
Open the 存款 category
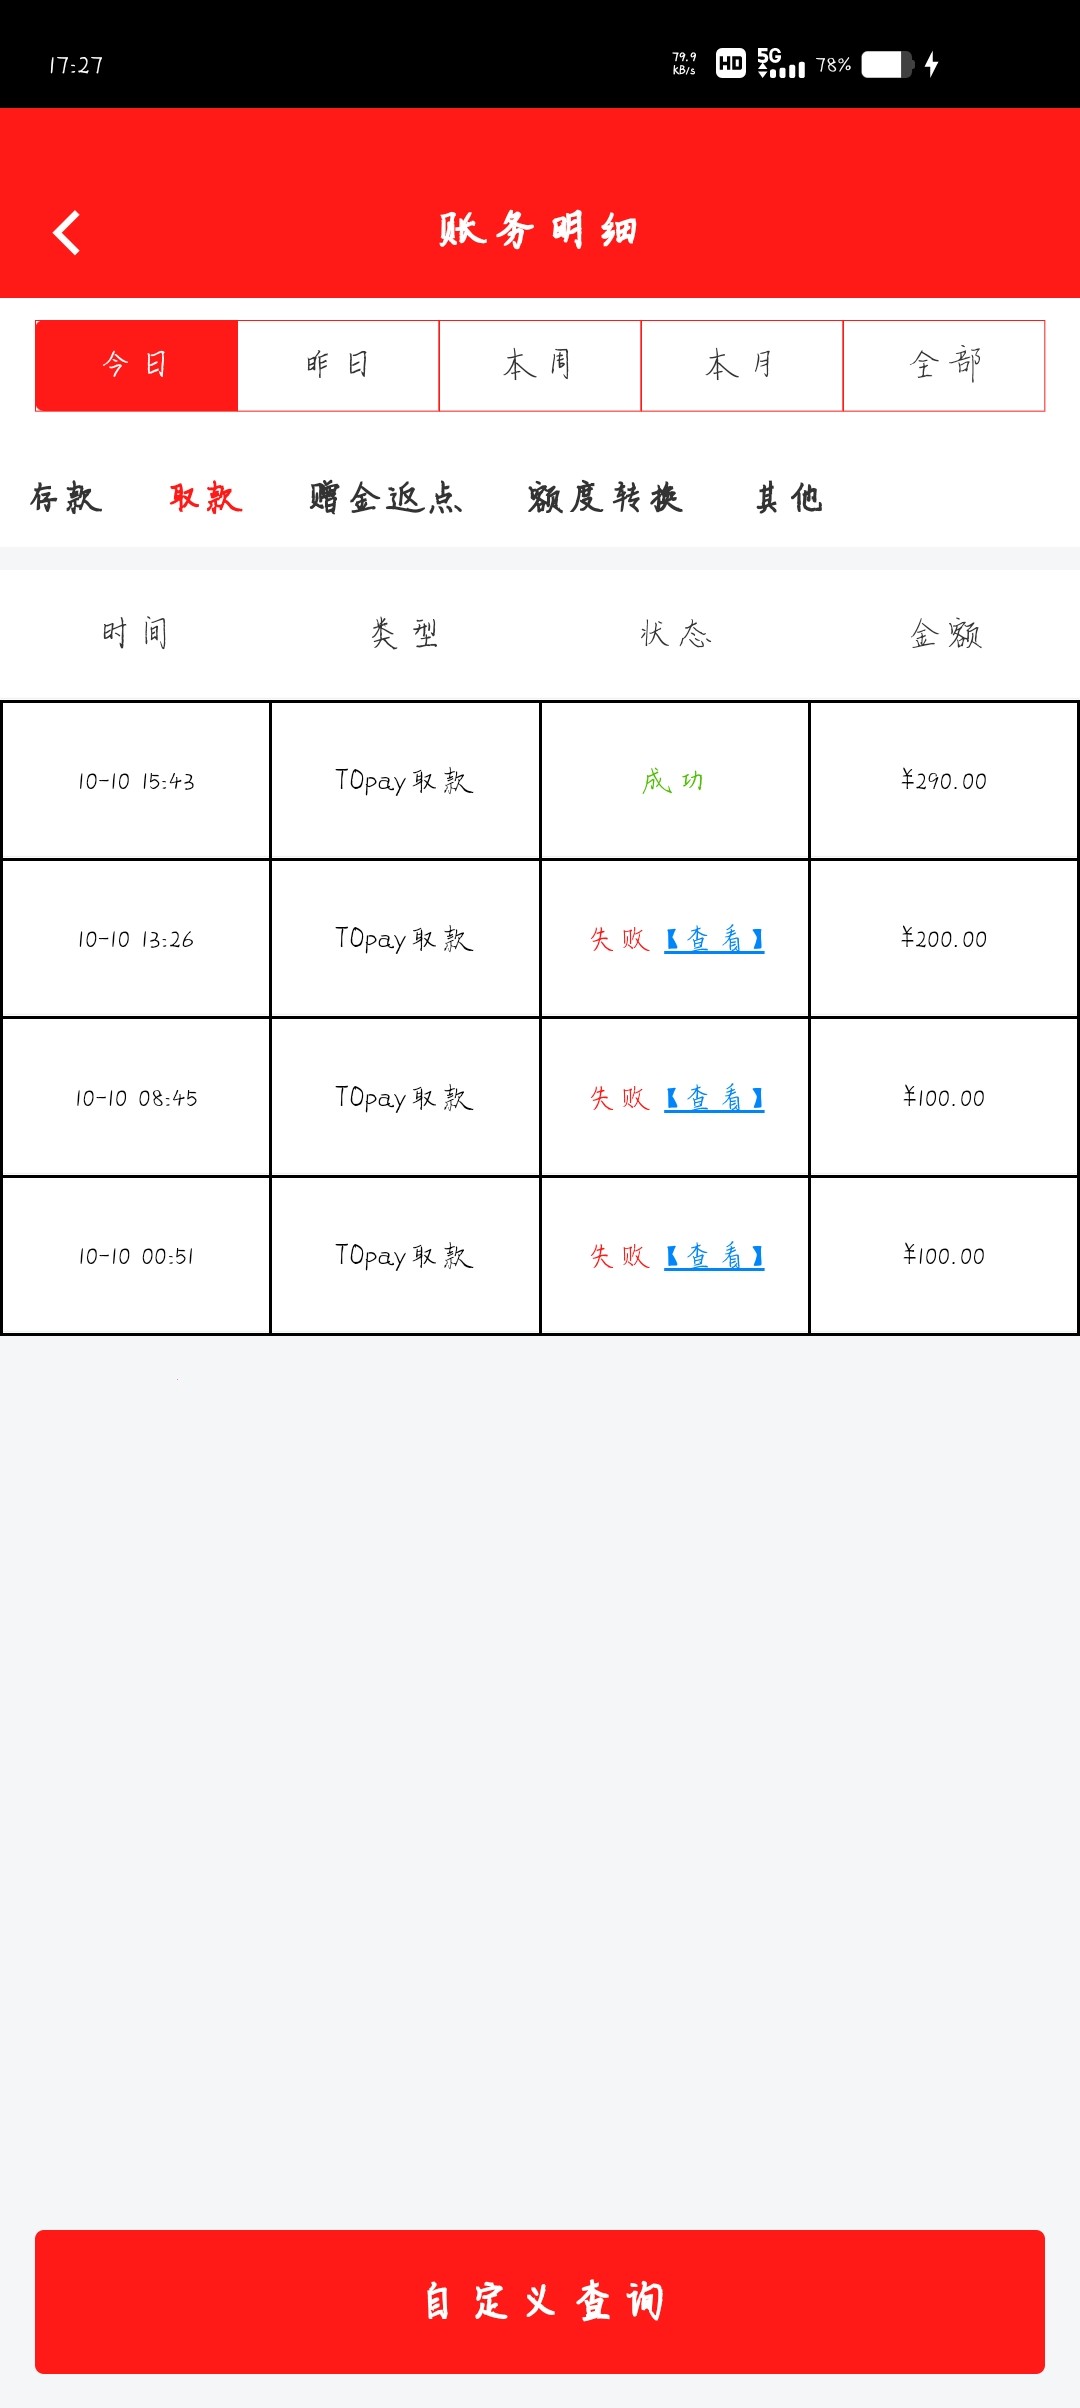click(66, 497)
